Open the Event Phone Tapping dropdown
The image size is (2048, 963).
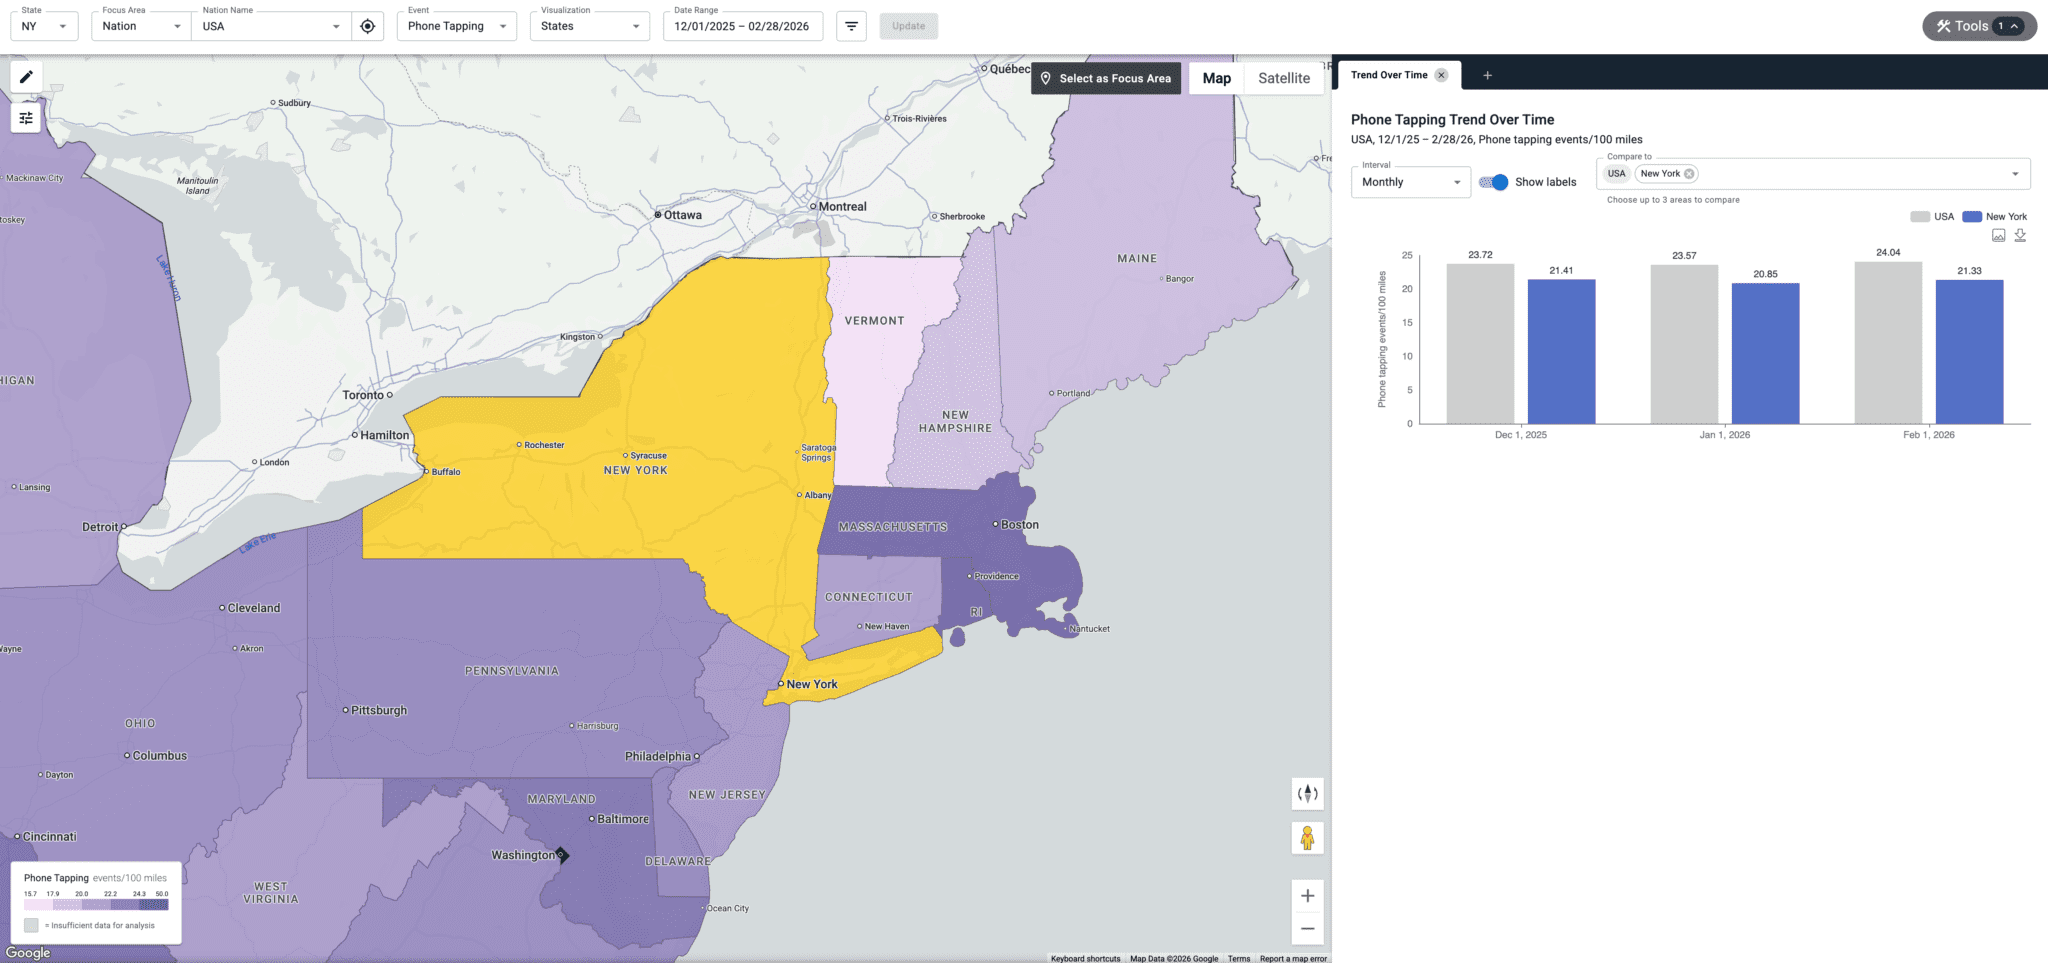click(x=456, y=26)
